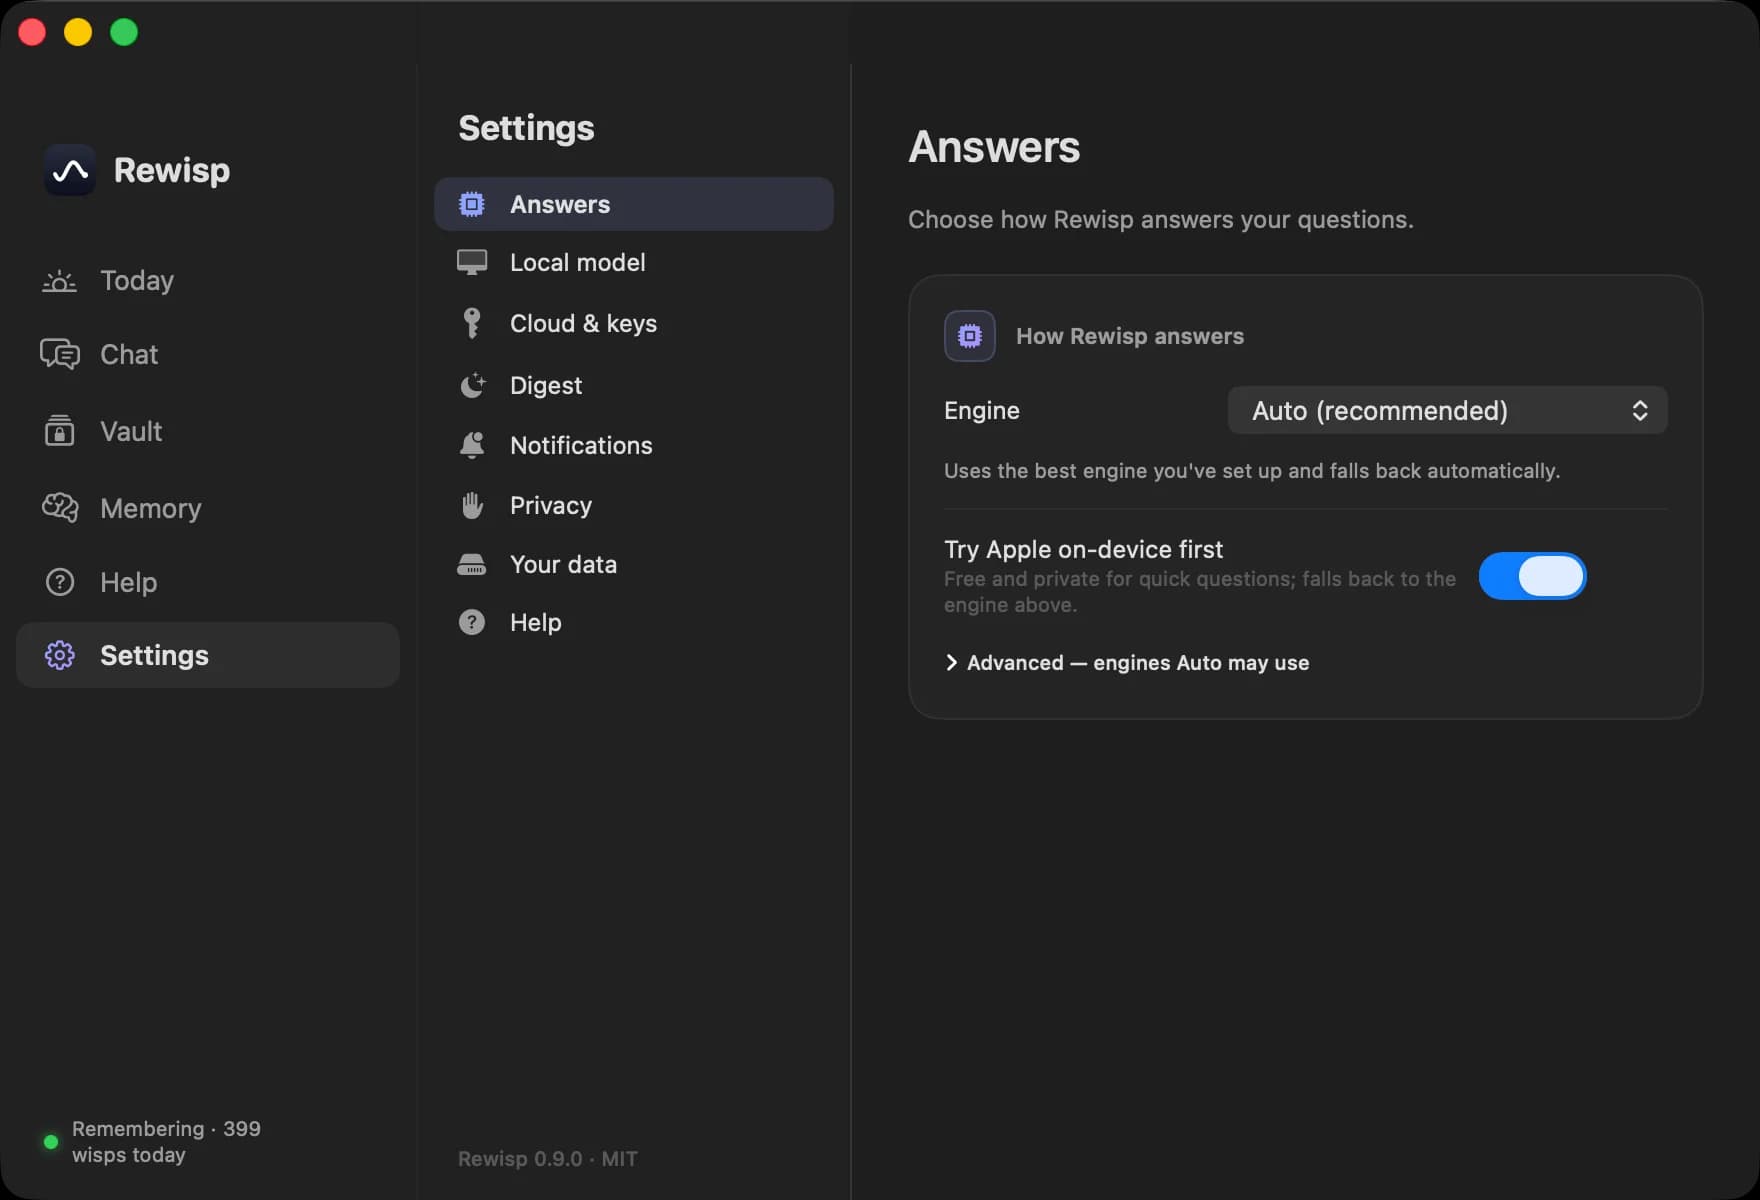Select the Notifications bell icon
Image resolution: width=1760 pixels, height=1200 pixels.
472,445
